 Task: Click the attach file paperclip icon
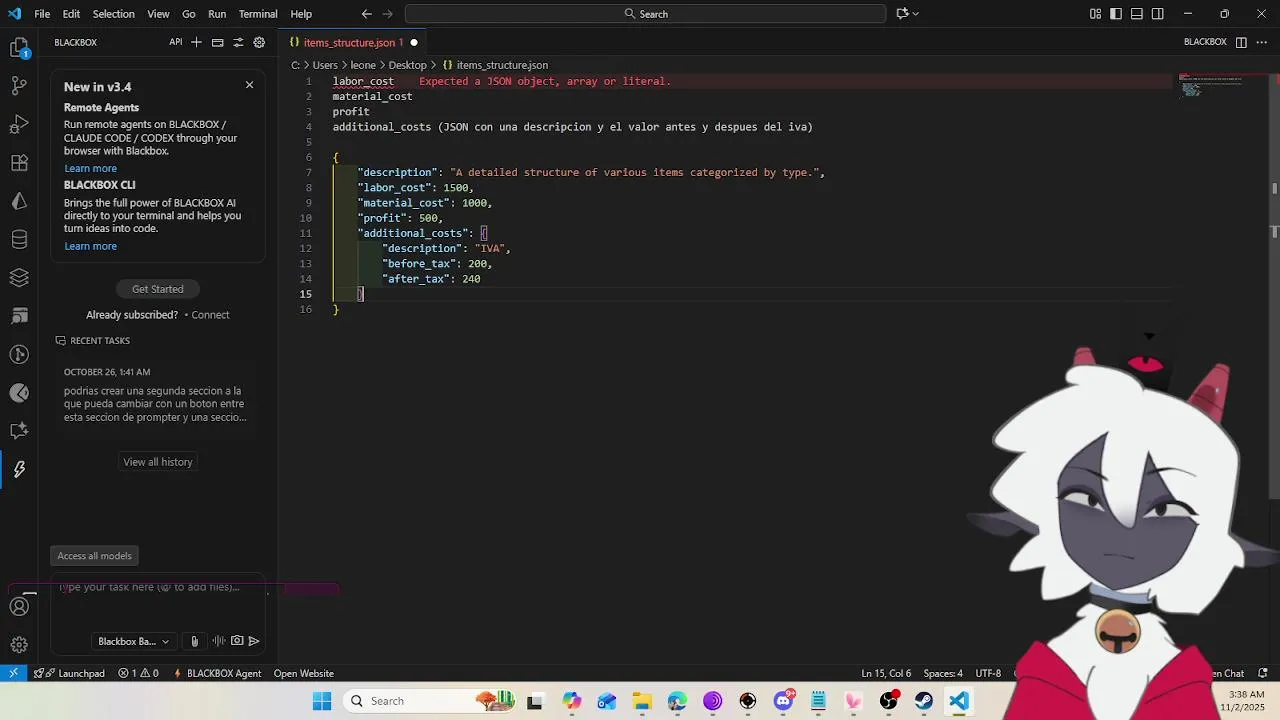[x=194, y=641]
